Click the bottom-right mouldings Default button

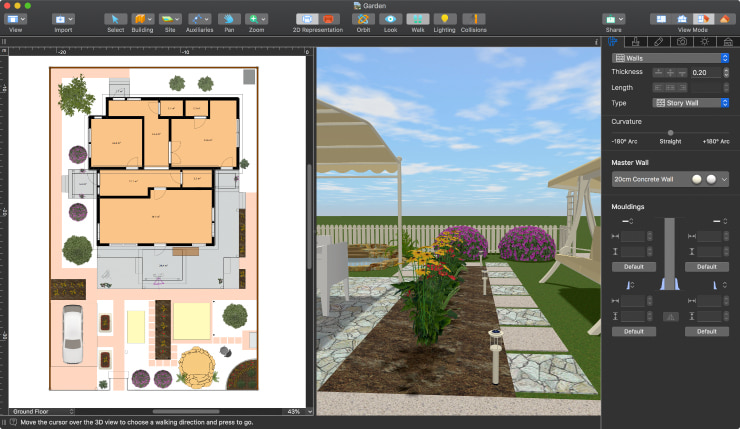pyautogui.click(x=706, y=331)
